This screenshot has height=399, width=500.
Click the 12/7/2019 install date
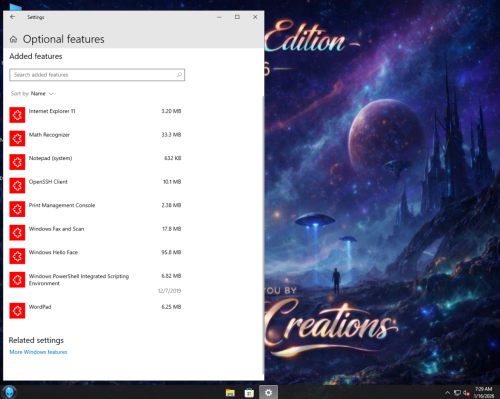[x=170, y=291]
